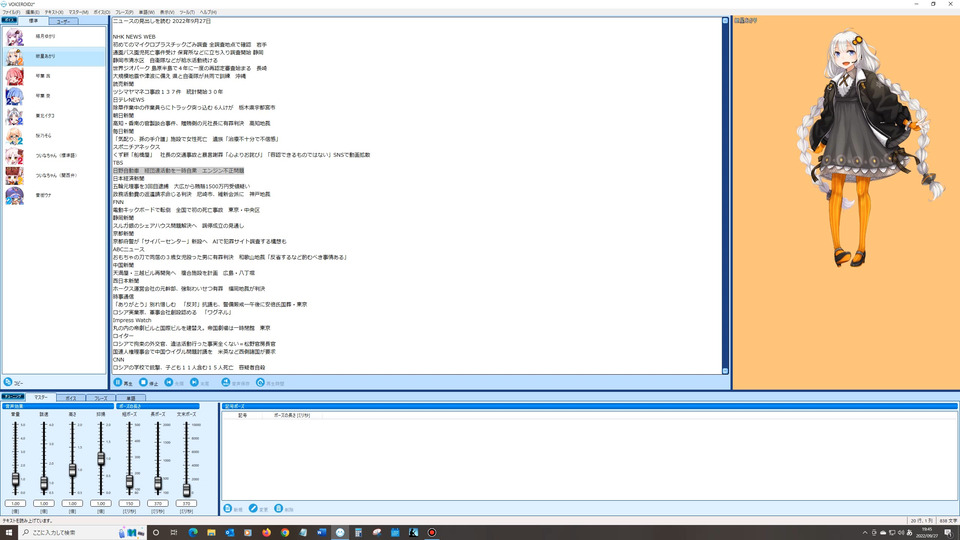Open the テキスト menu

coord(54,12)
